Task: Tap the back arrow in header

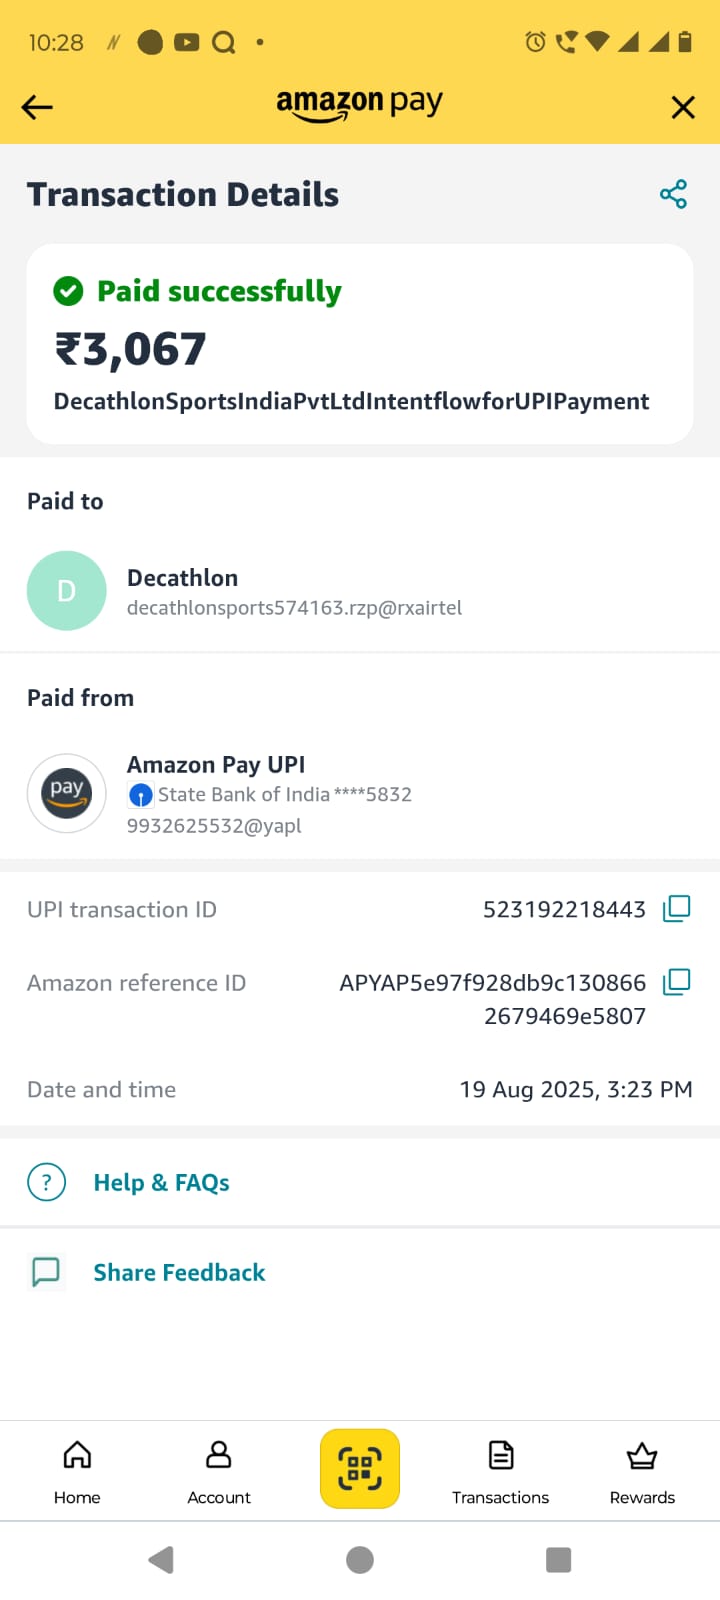Action: 37,107
